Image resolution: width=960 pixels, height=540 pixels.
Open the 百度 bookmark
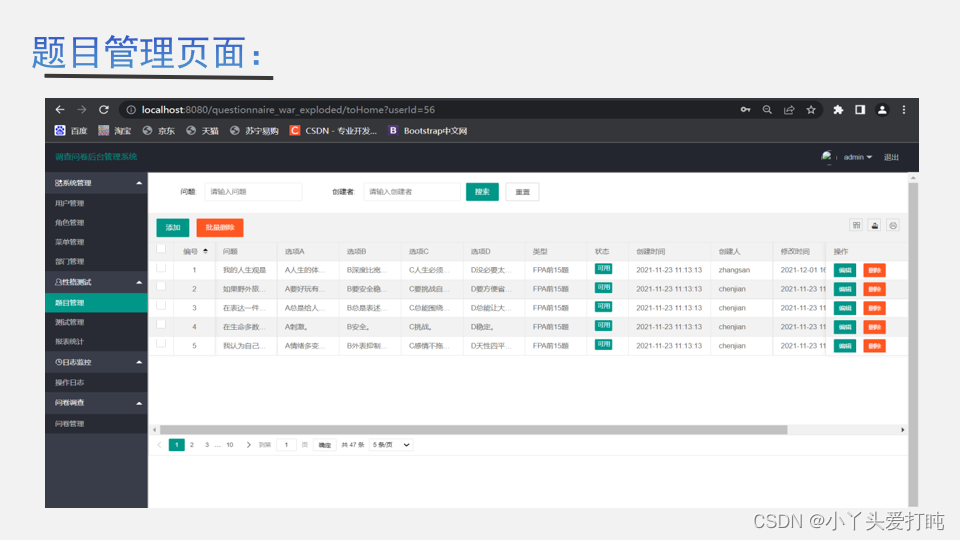click(71, 130)
